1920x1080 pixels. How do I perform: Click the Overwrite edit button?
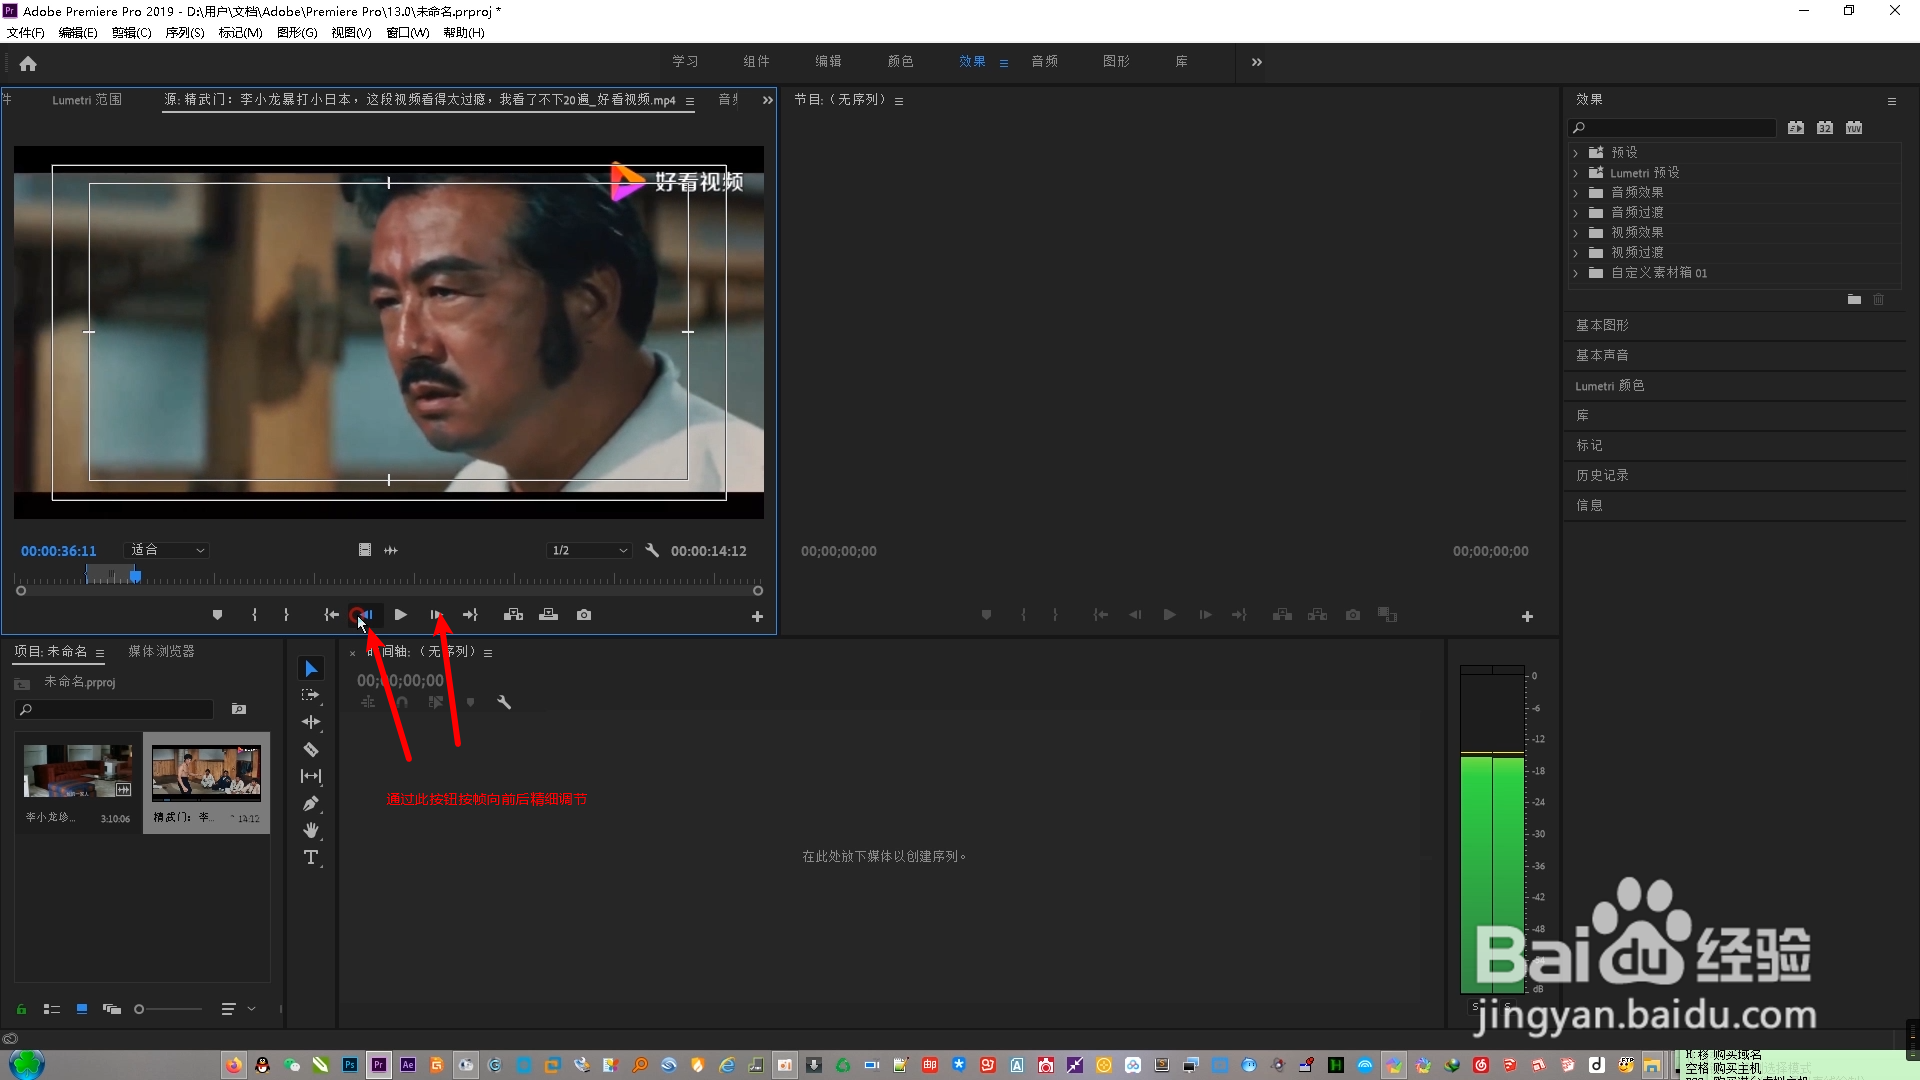(548, 615)
